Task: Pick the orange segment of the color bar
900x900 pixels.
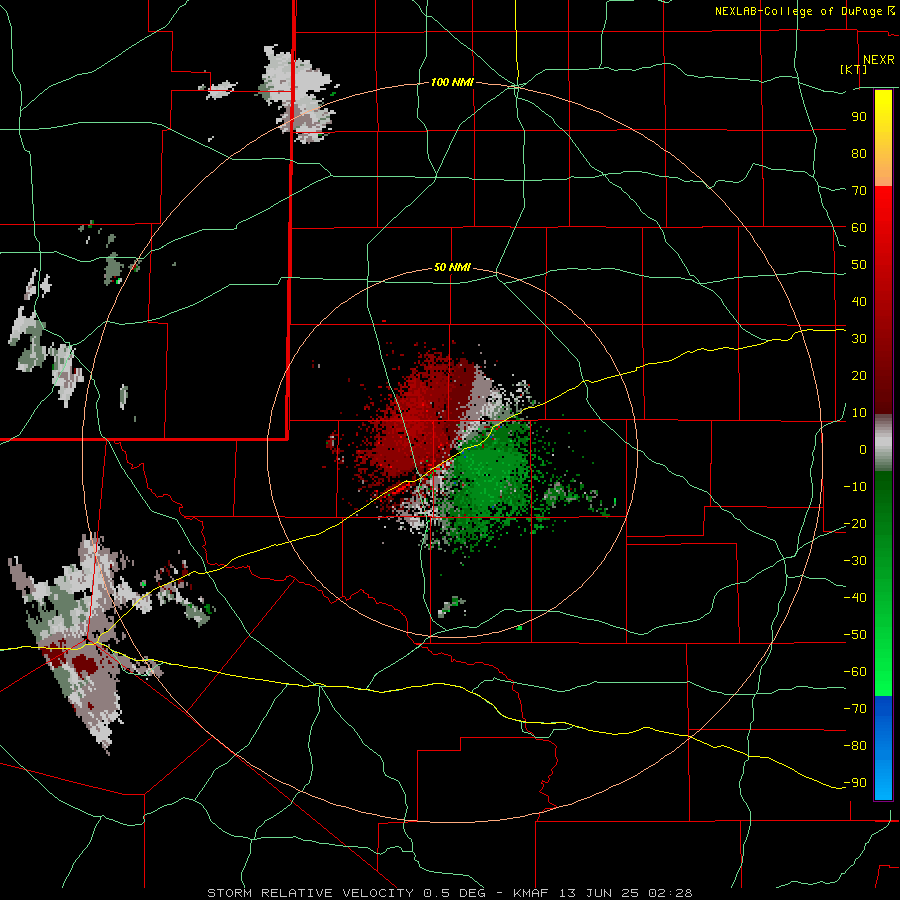Action: pos(883,171)
